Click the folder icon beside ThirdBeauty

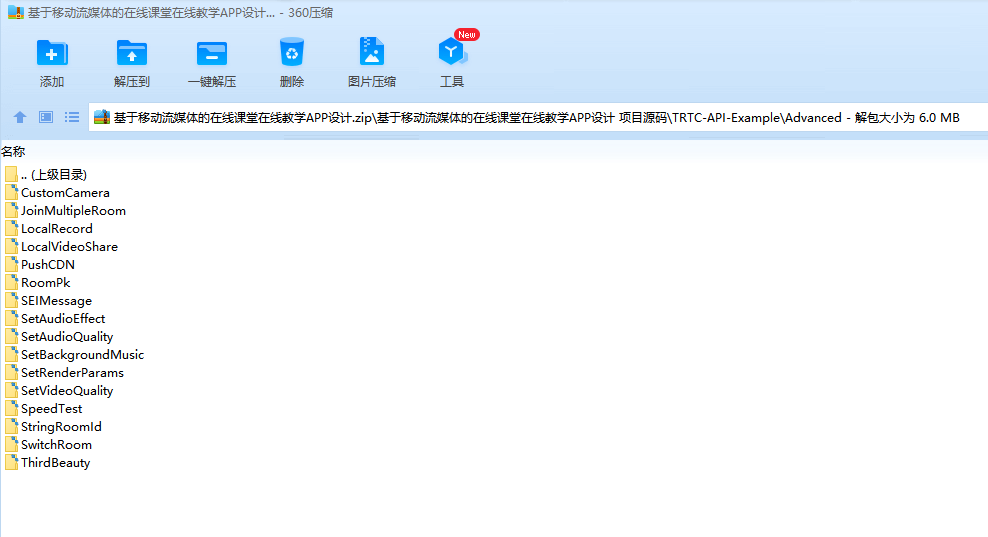click(11, 462)
